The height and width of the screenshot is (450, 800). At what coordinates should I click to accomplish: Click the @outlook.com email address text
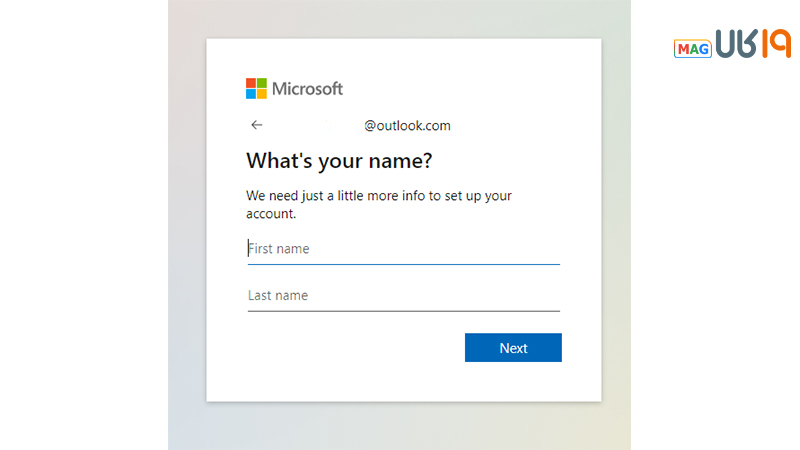407,126
